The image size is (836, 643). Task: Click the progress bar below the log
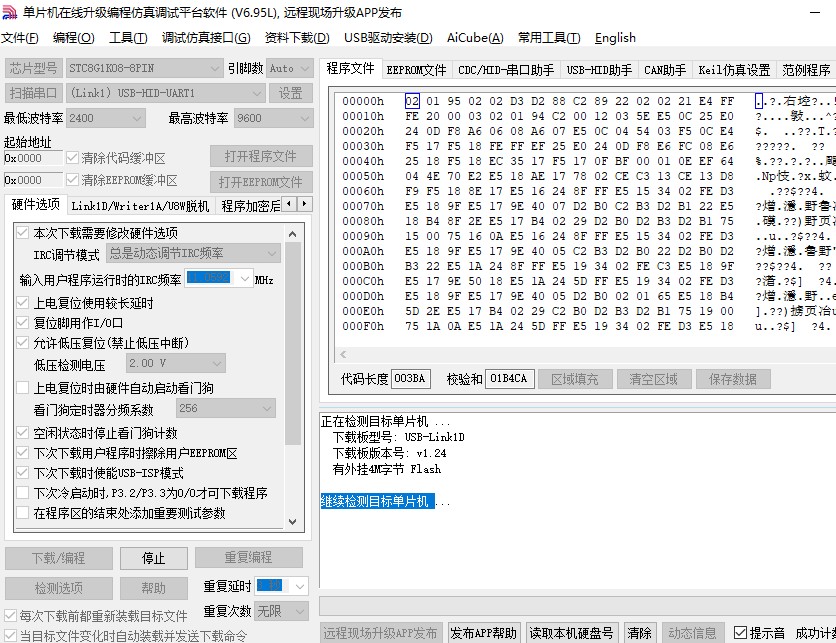point(577,606)
